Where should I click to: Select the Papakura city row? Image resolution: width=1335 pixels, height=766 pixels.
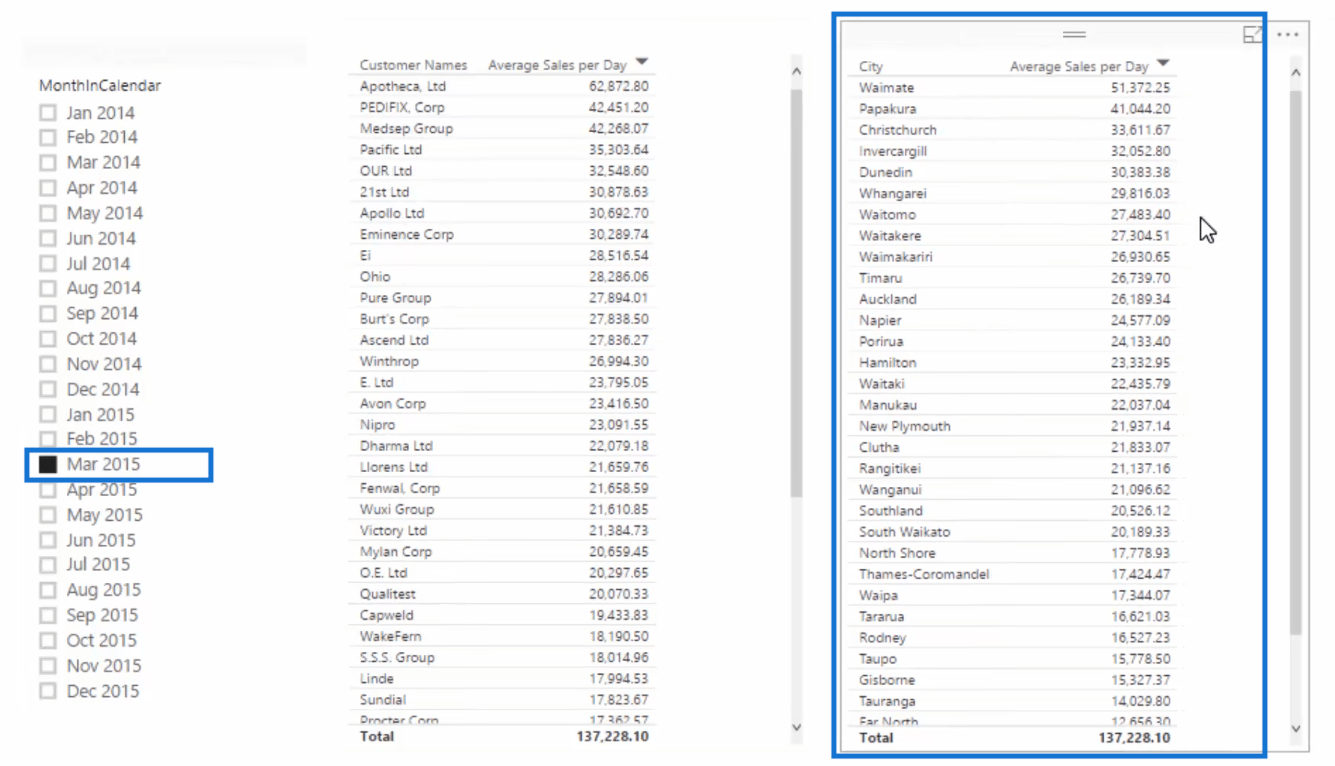click(x=1014, y=109)
